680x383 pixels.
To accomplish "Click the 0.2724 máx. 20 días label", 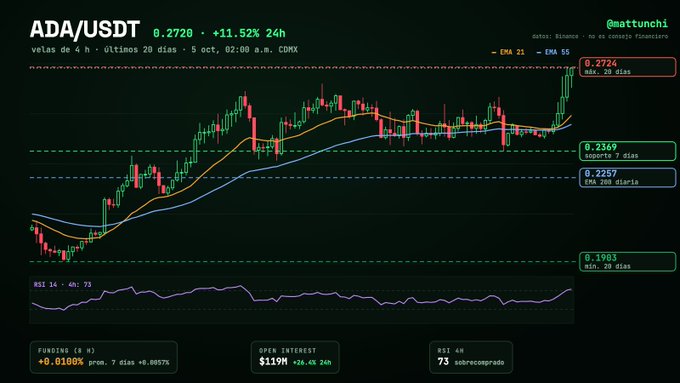I will (628, 67).
